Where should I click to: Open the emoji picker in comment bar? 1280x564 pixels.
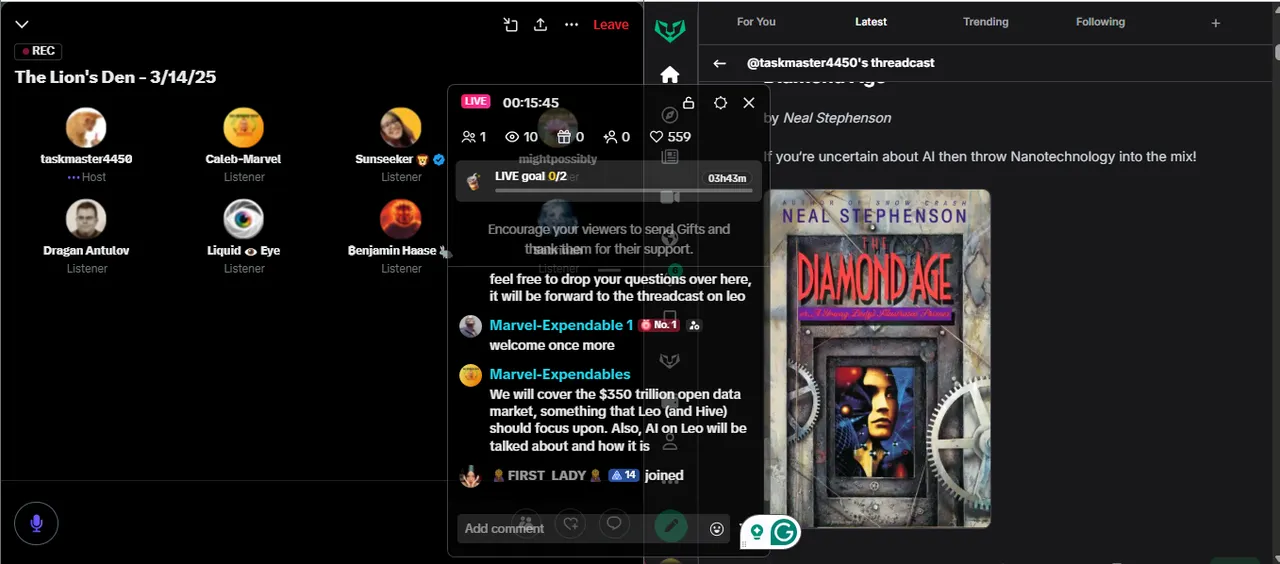[717, 529]
